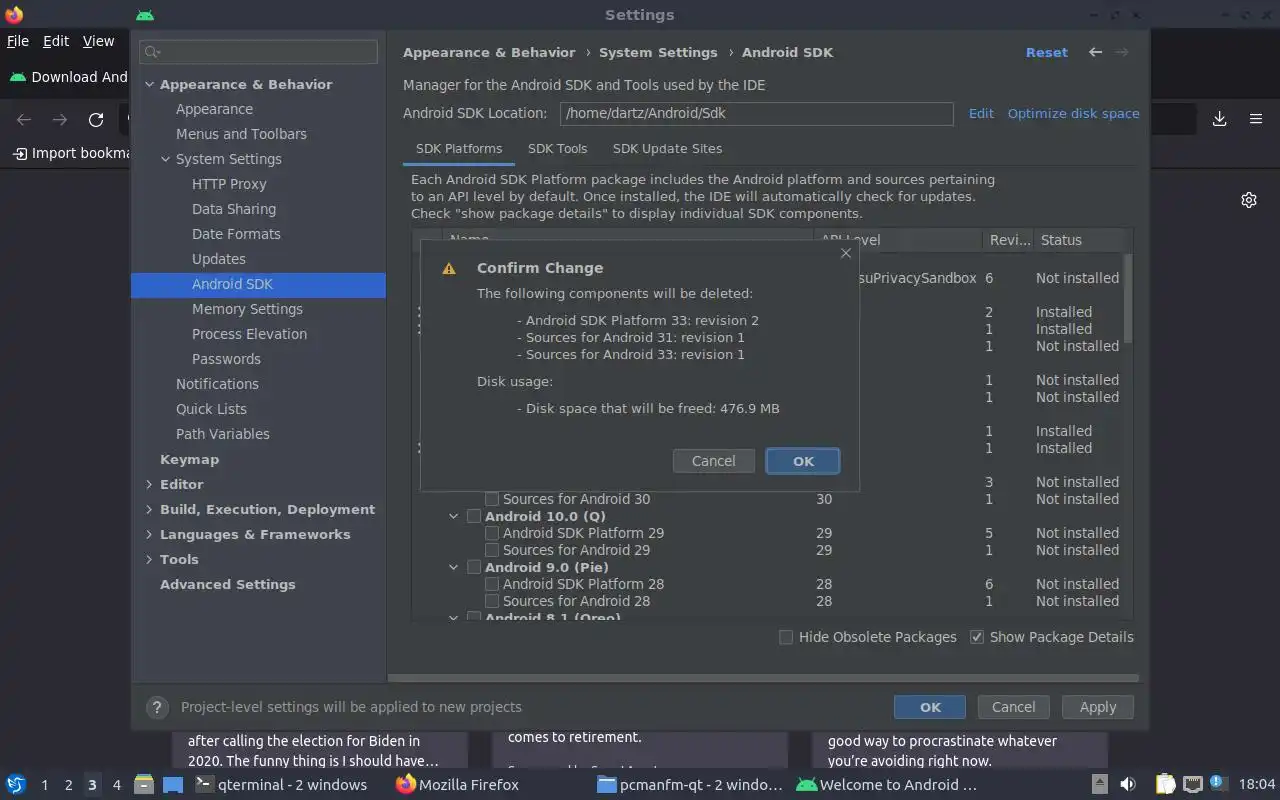
Task: Uncheck Show Package Details
Action: point(977,637)
